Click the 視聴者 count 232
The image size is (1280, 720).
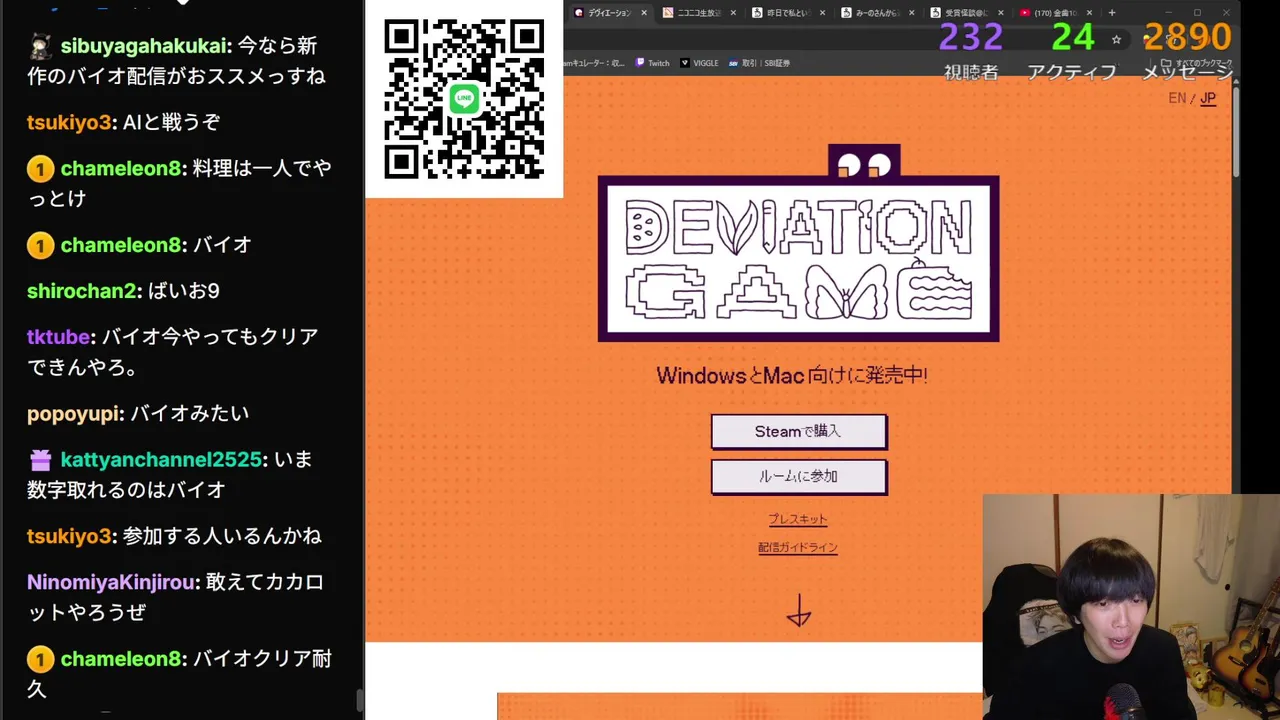(971, 38)
